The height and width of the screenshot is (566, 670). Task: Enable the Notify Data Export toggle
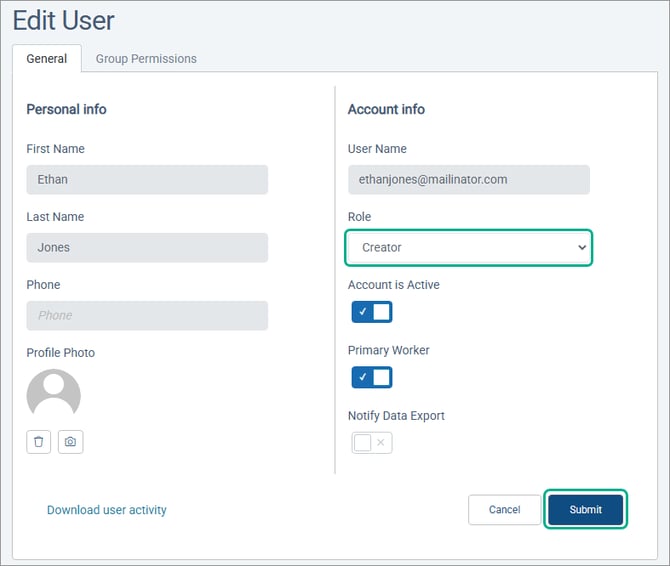371,442
